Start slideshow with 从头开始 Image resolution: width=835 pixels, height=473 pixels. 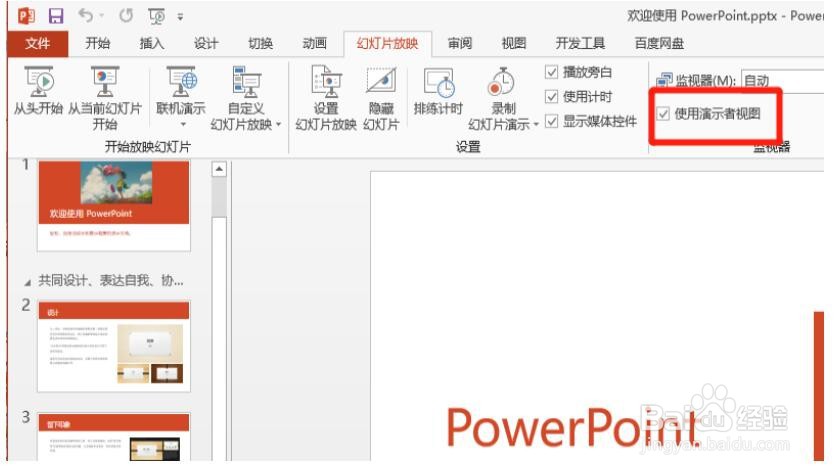tap(38, 91)
